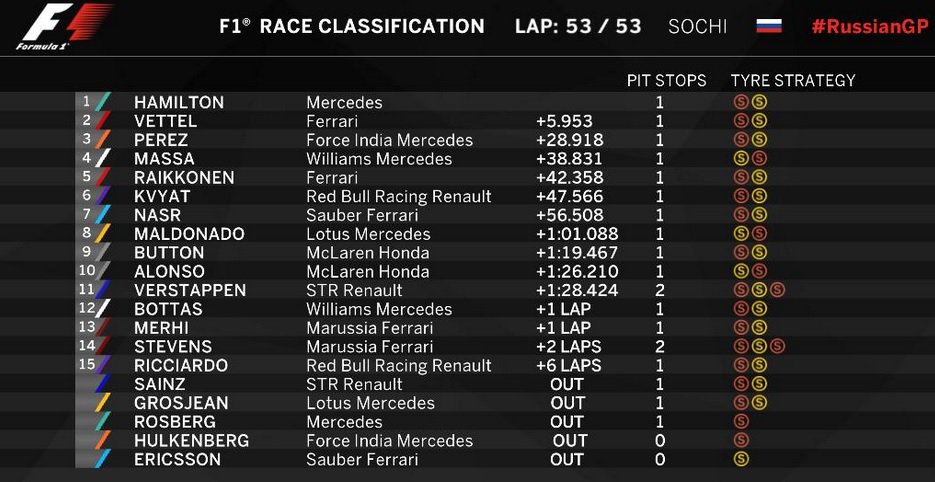Click Hulkenberg's orange tyre icon
This screenshot has width=935, height=482.
pyautogui.click(x=741, y=440)
